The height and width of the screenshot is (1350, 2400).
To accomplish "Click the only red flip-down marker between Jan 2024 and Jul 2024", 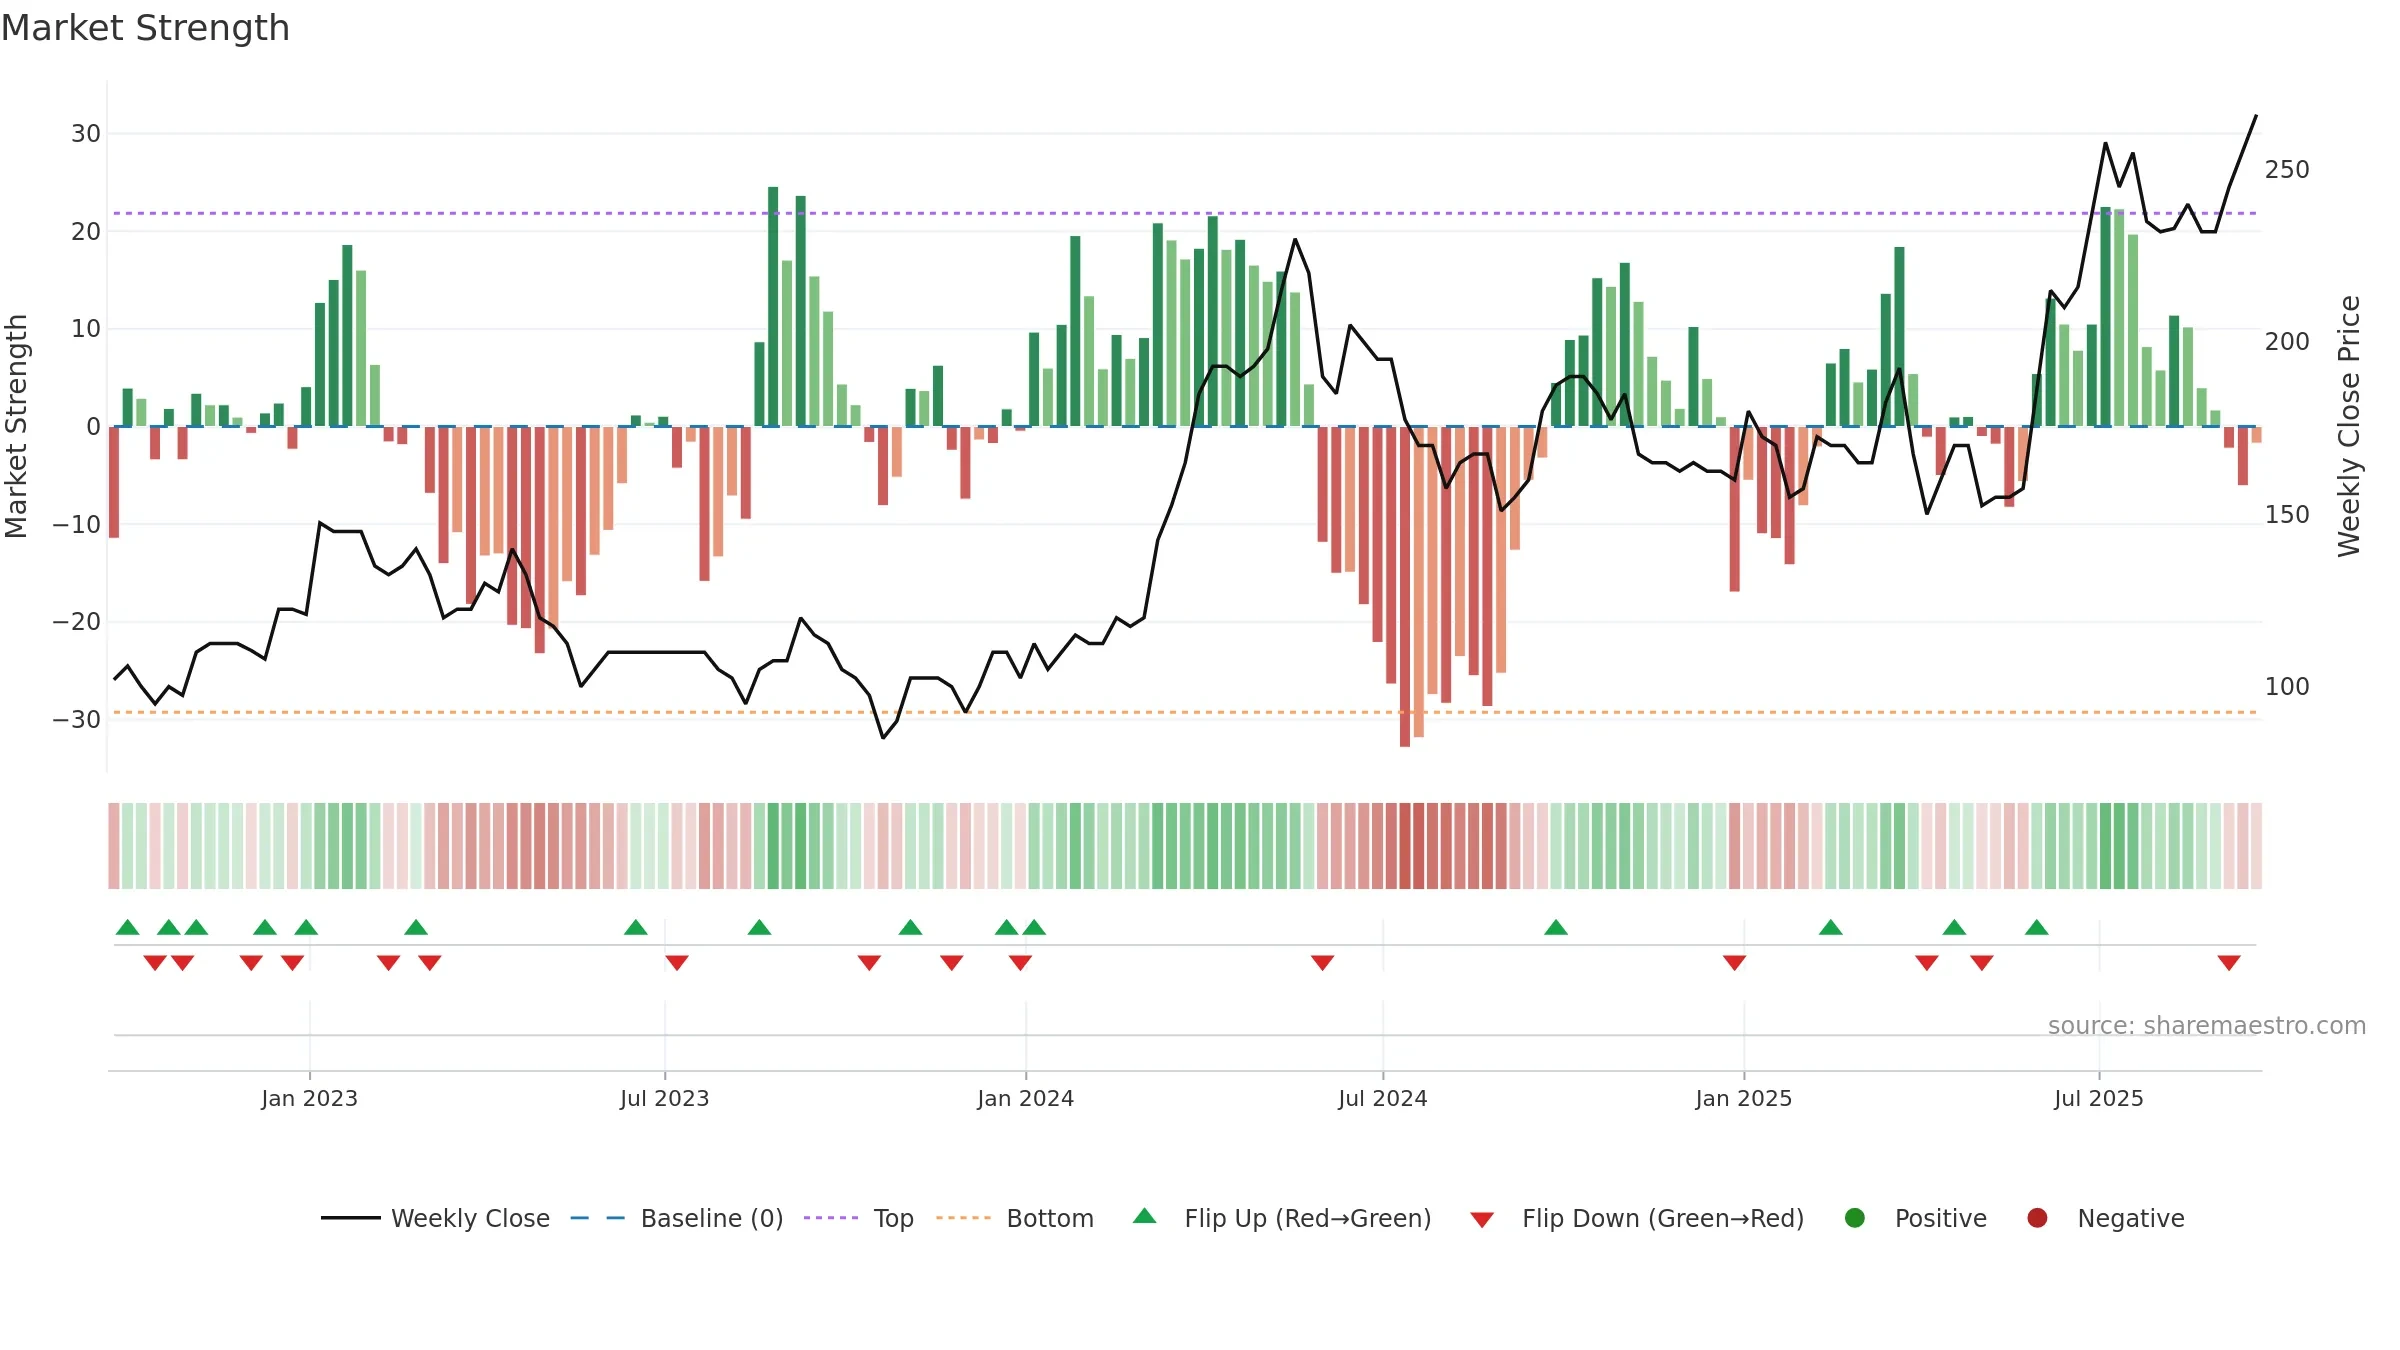I will coord(1322,963).
